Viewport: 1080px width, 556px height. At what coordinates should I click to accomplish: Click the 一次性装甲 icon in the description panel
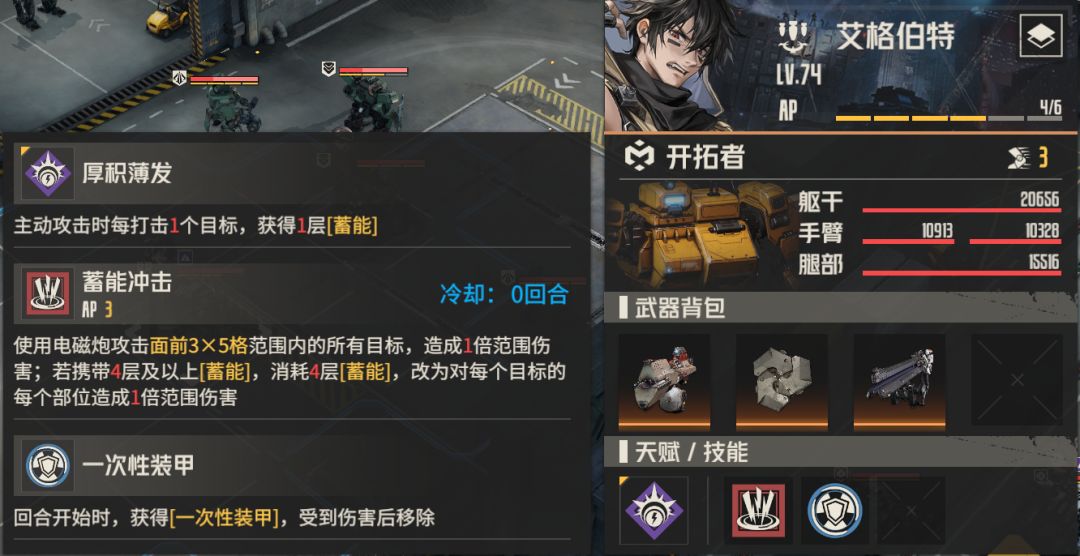48,466
